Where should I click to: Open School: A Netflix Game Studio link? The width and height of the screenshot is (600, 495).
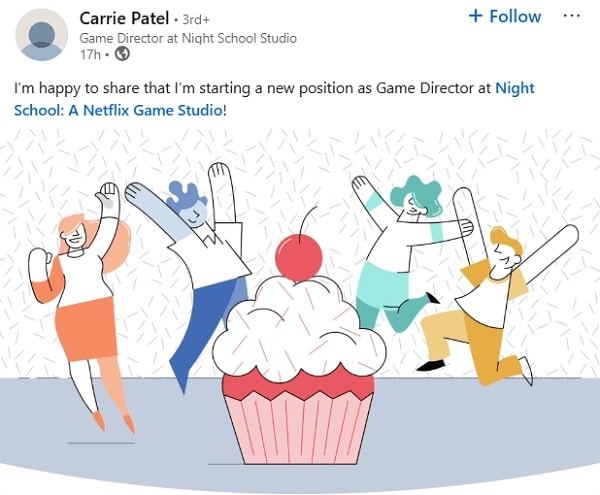pyautogui.click(x=118, y=111)
